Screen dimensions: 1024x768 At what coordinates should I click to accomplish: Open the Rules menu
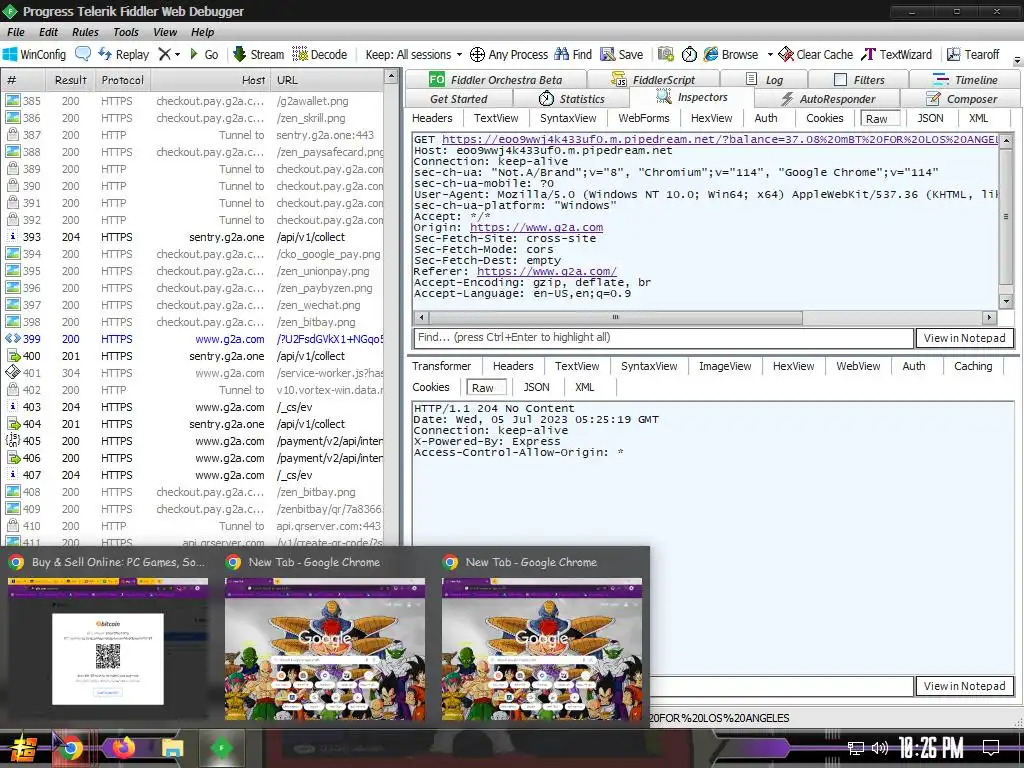85,32
